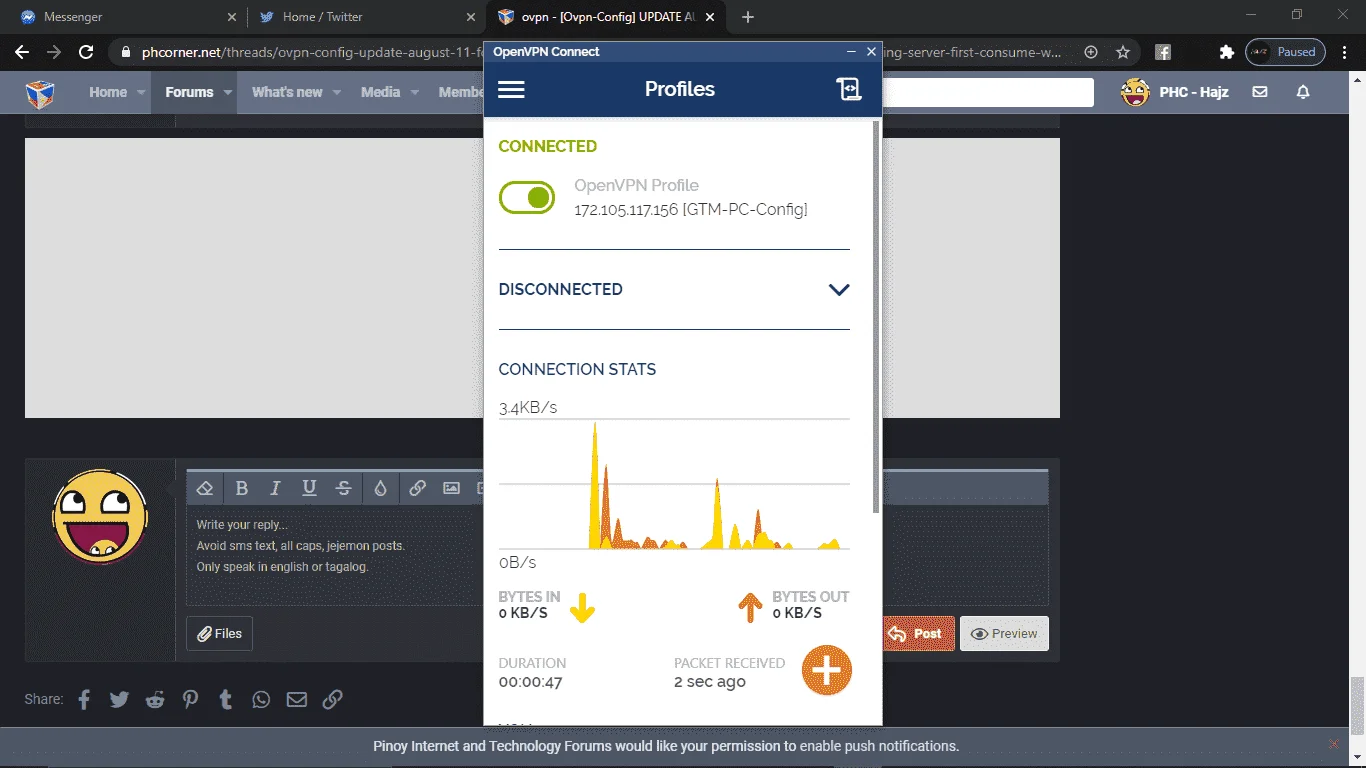Toggle bold formatting in the reply editor
This screenshot has height=768, width=1366.
coord(241,488)
